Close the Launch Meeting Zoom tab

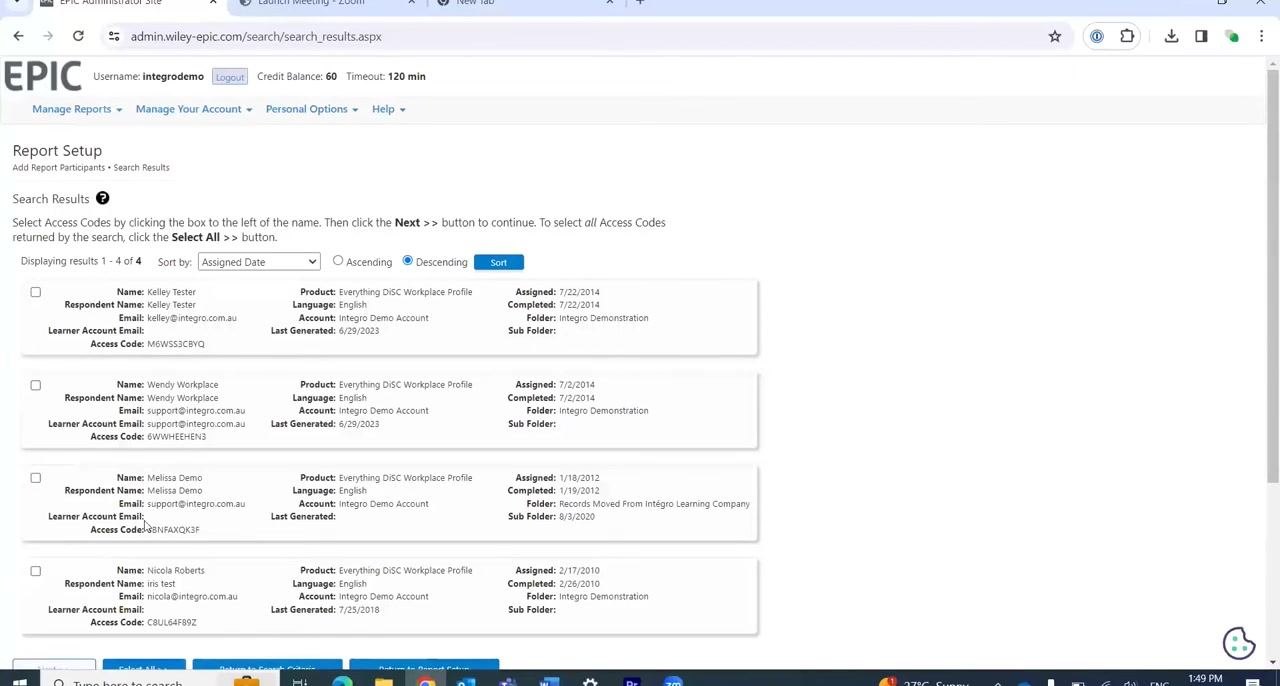pyautogui.click(x=411, y=2)
